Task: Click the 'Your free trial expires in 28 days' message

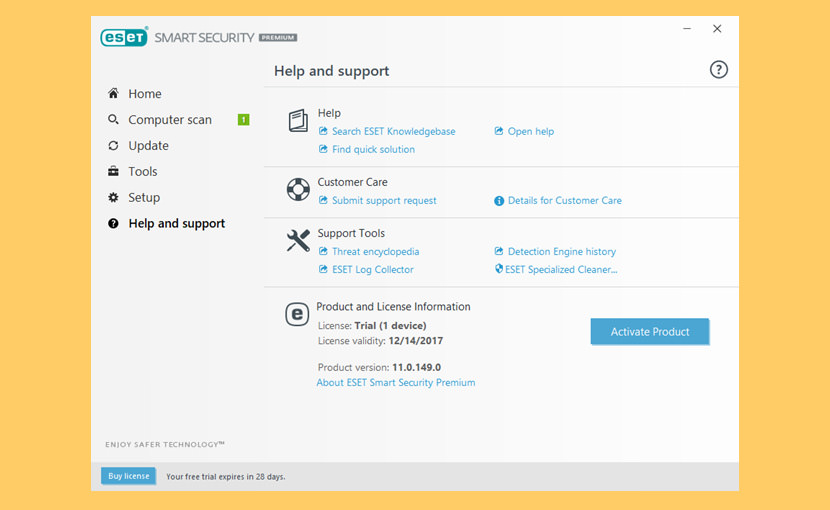Action: tap(225, 477)
